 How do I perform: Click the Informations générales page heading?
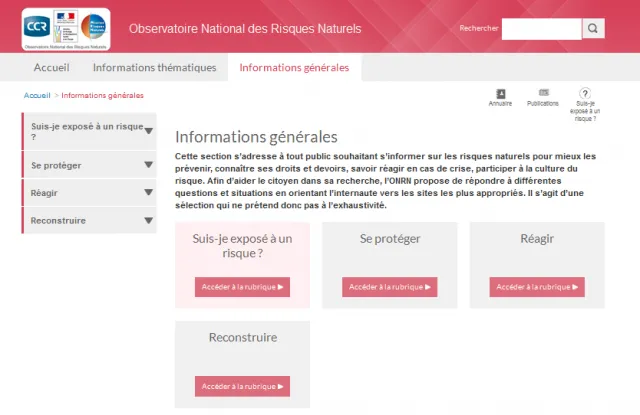tap(256, 137)
